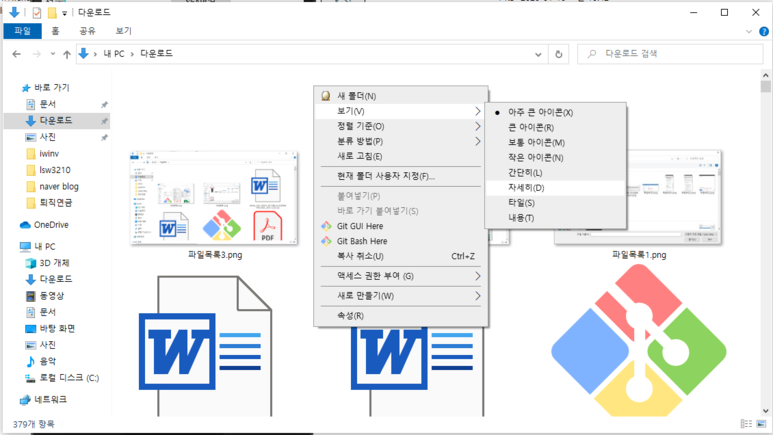Screen dimensions: 773x435
Task: Select the large Git diamond icon file
Action: pyautogui.click(x=638, y=340)
